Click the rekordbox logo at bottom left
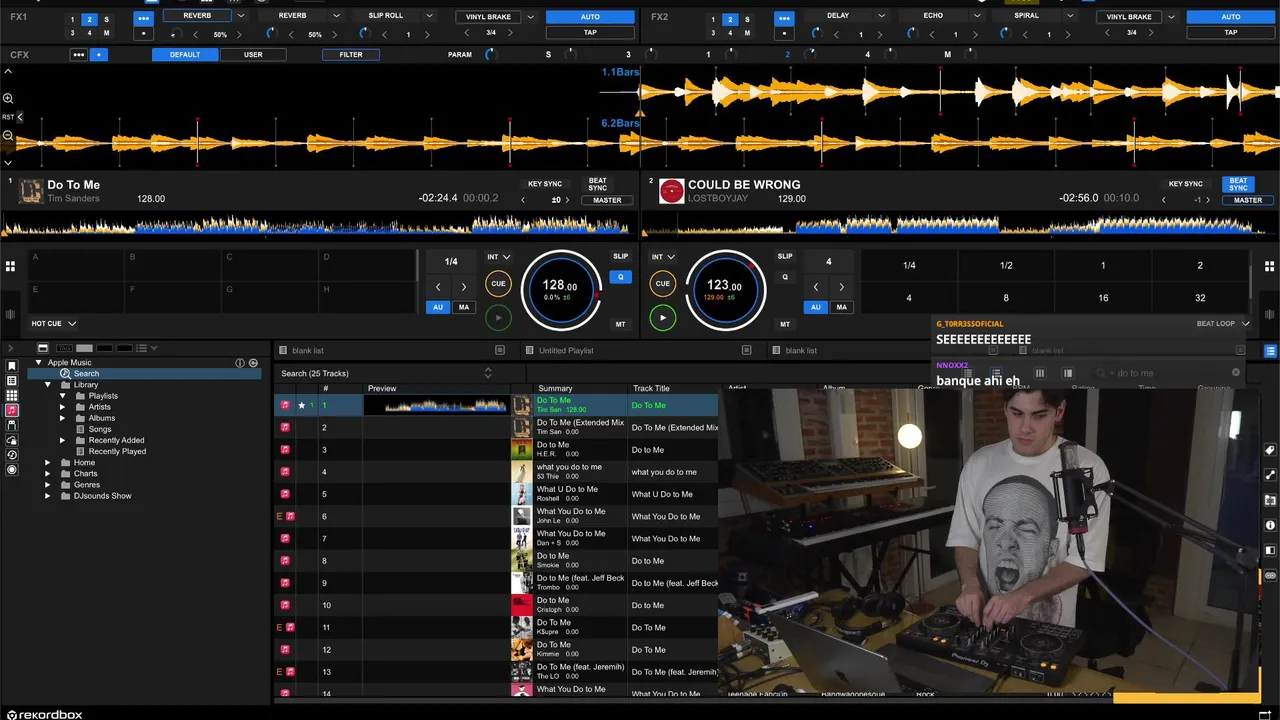 click(44, 714)
